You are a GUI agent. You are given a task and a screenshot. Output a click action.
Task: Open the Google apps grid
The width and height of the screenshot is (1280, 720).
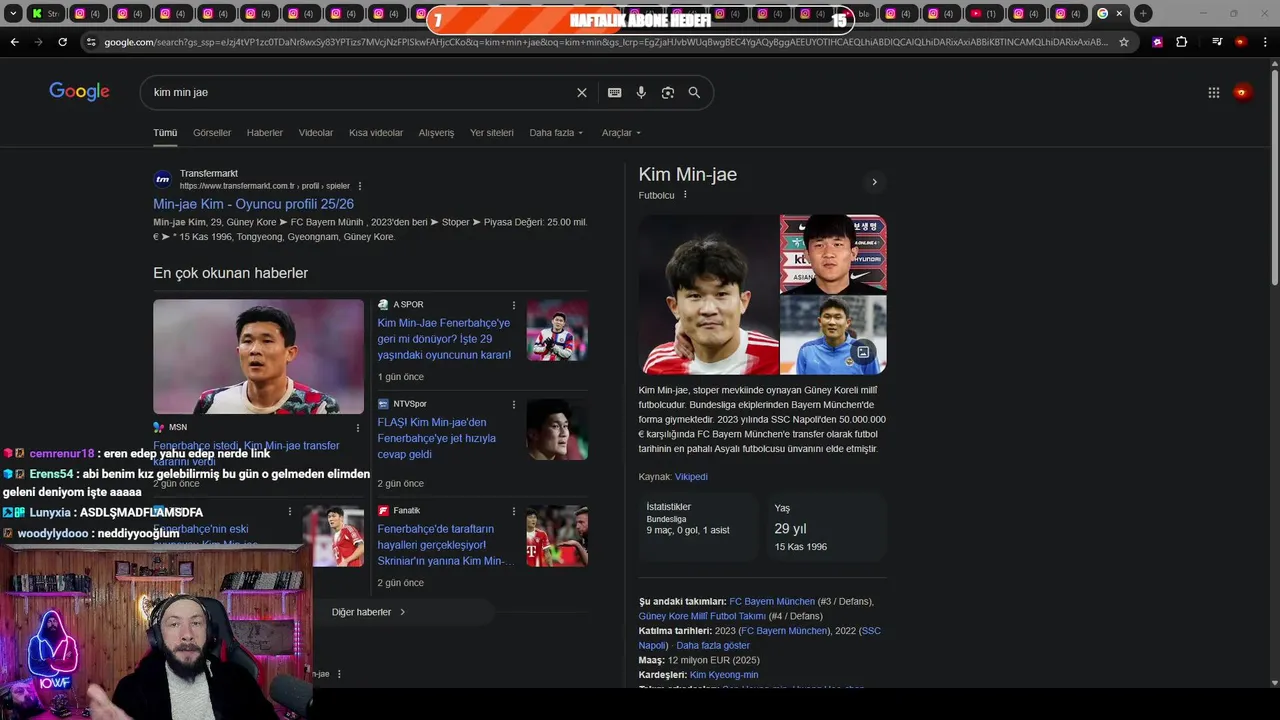point(1213,92)
